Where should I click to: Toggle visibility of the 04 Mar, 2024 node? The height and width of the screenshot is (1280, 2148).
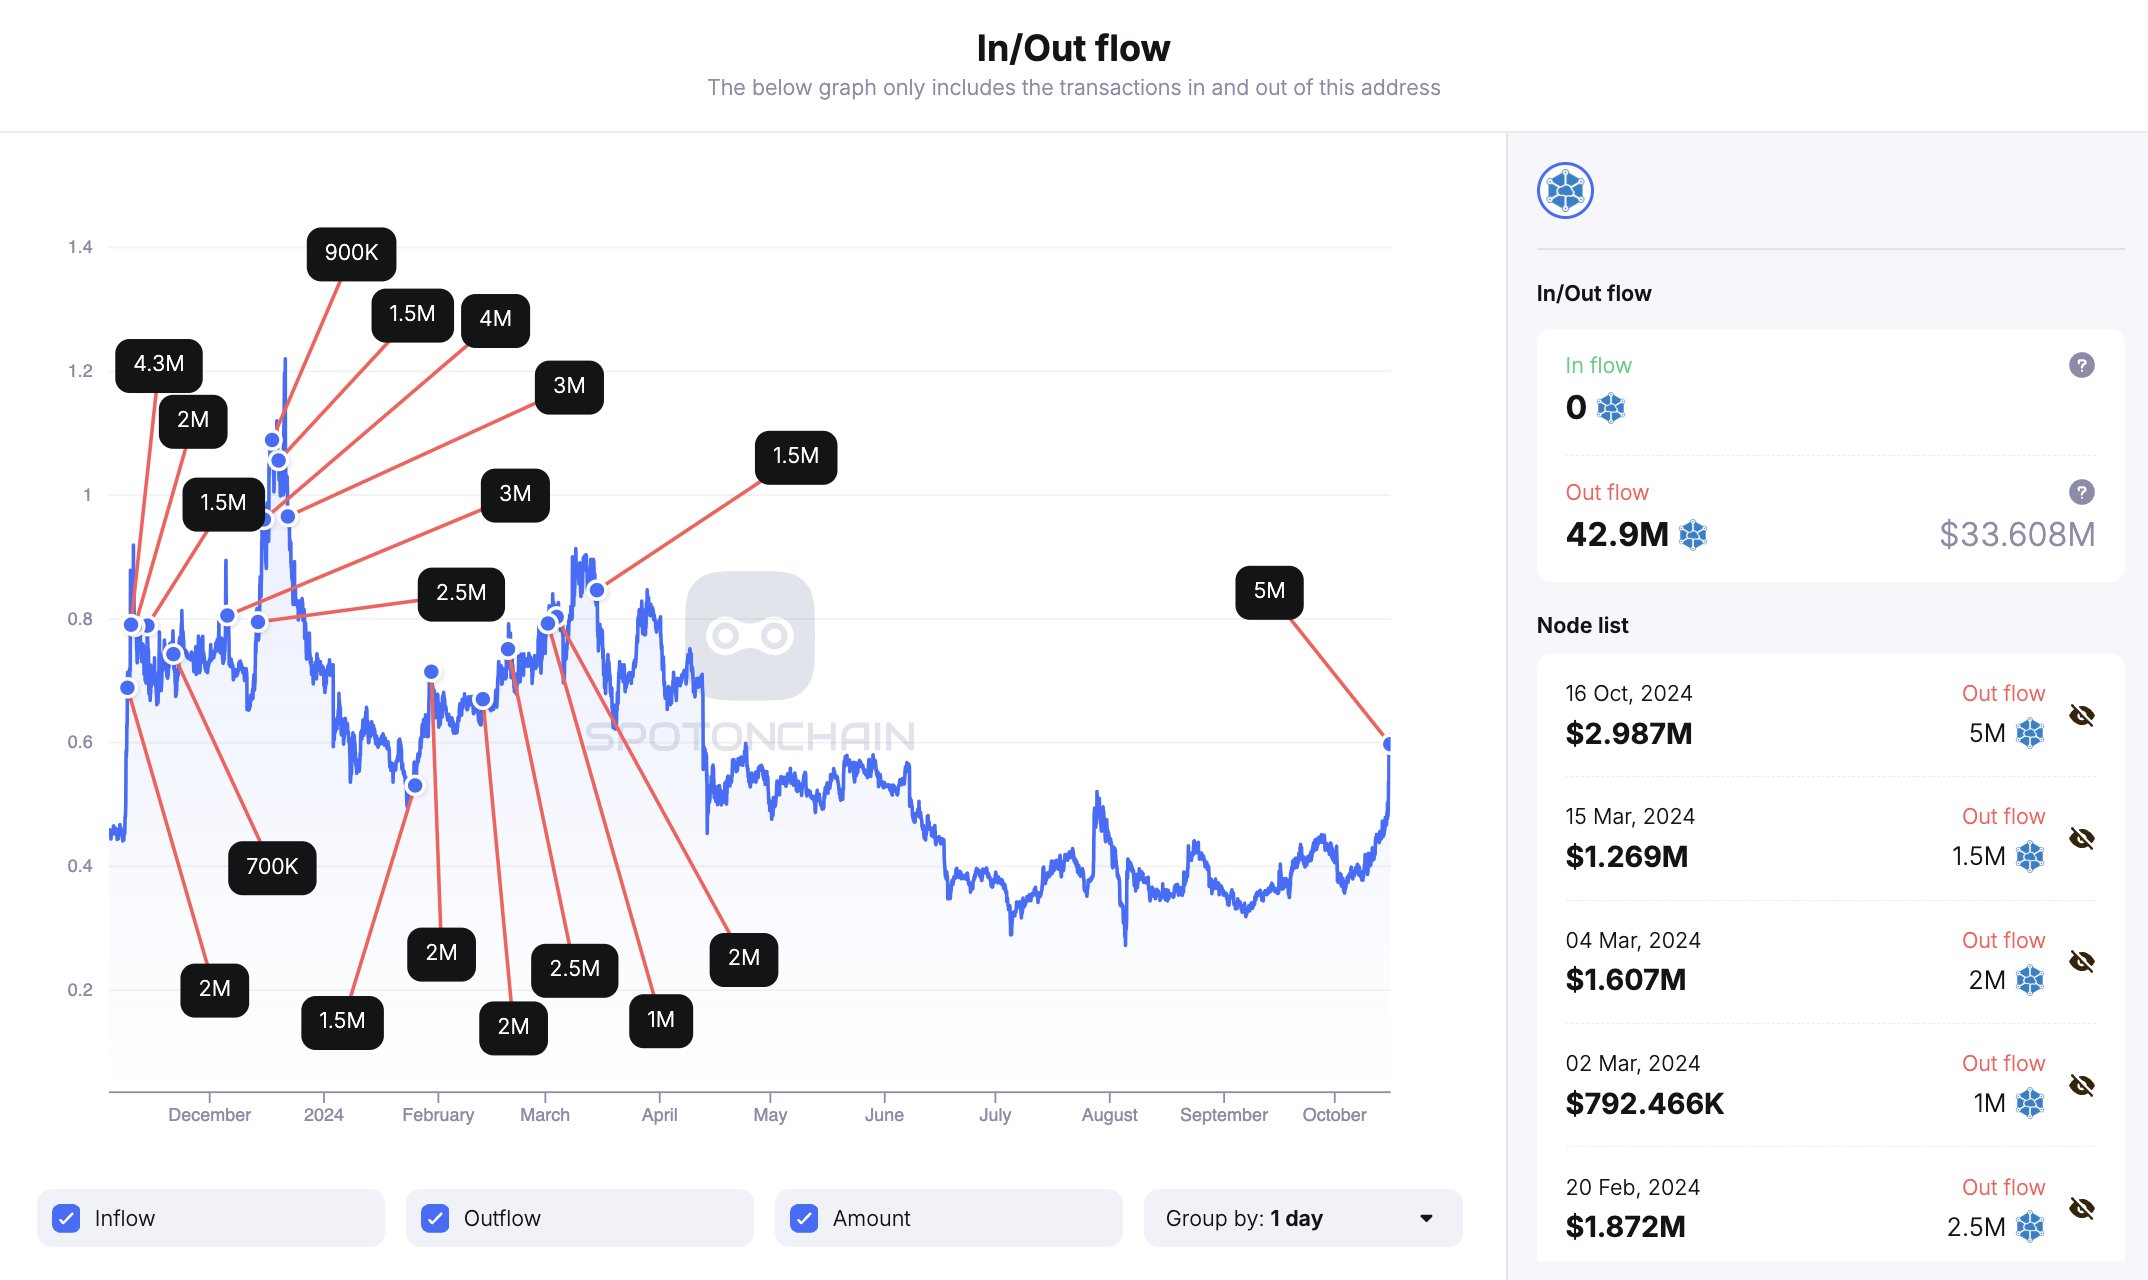point(2081,962)
